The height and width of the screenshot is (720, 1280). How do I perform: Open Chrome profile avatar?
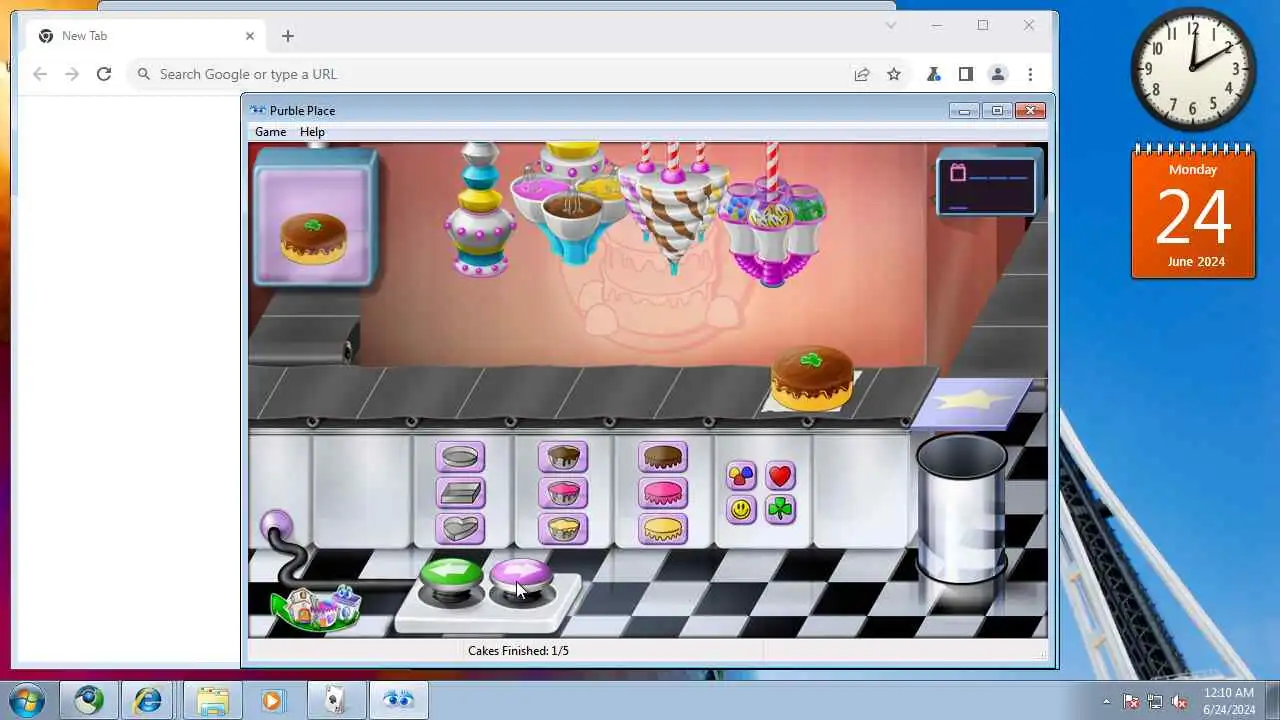(998, 74)
